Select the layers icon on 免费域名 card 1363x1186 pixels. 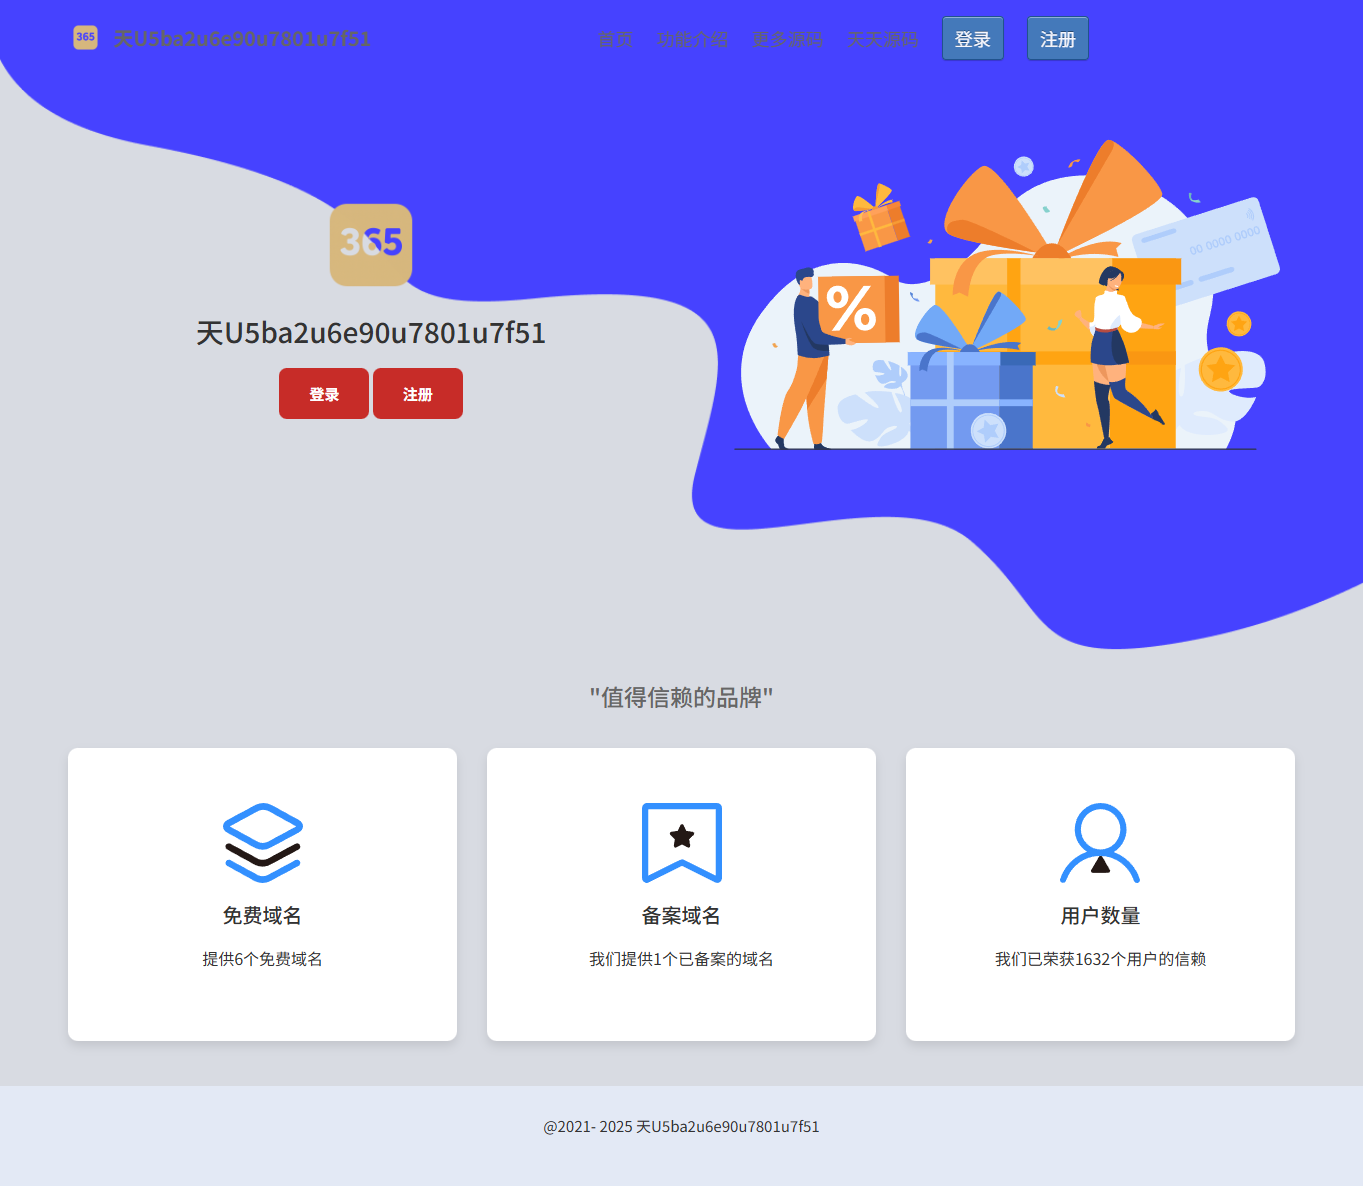pyautogui.click(x=261, y=841)
